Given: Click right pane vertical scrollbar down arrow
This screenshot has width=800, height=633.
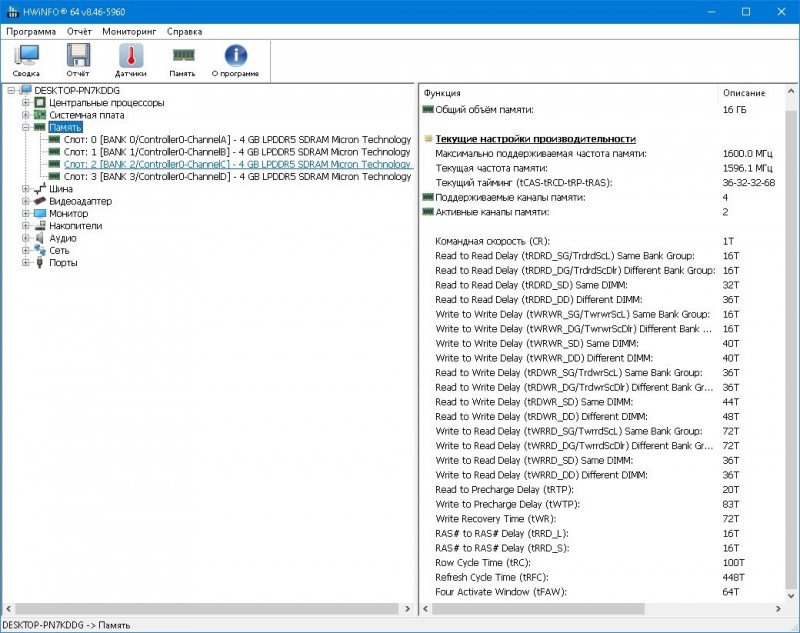Looking at the screenshot, I should tap(791, 595).
